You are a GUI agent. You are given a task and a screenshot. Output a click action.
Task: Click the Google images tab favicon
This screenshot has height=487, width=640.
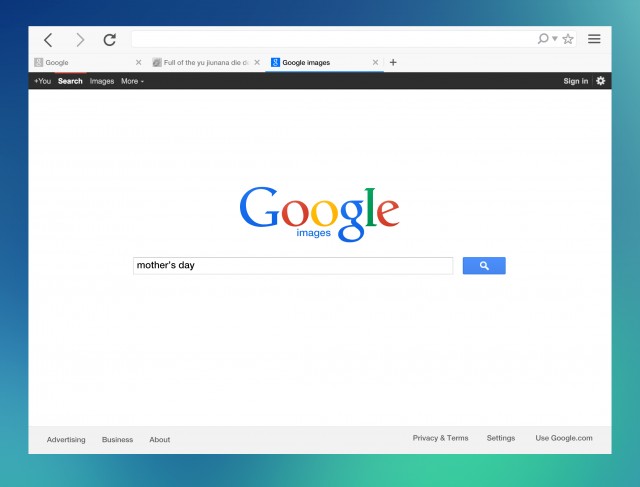276,62
